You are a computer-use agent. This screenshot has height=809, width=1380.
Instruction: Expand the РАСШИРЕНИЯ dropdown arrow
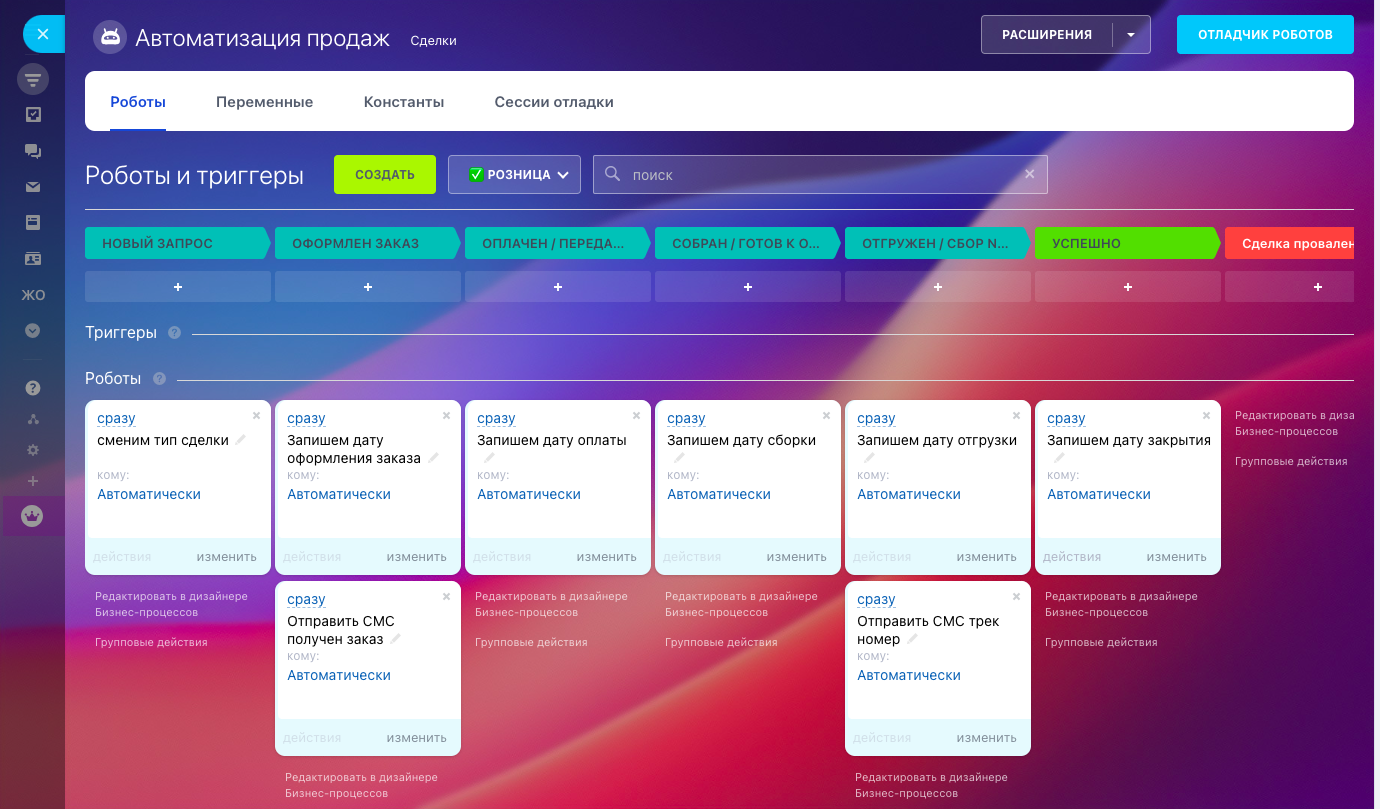click(1131, 34)
